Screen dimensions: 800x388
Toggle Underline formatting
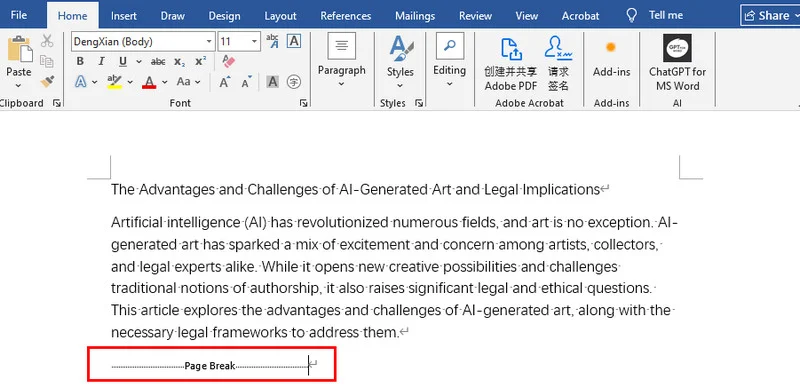[x=123, y=61]
